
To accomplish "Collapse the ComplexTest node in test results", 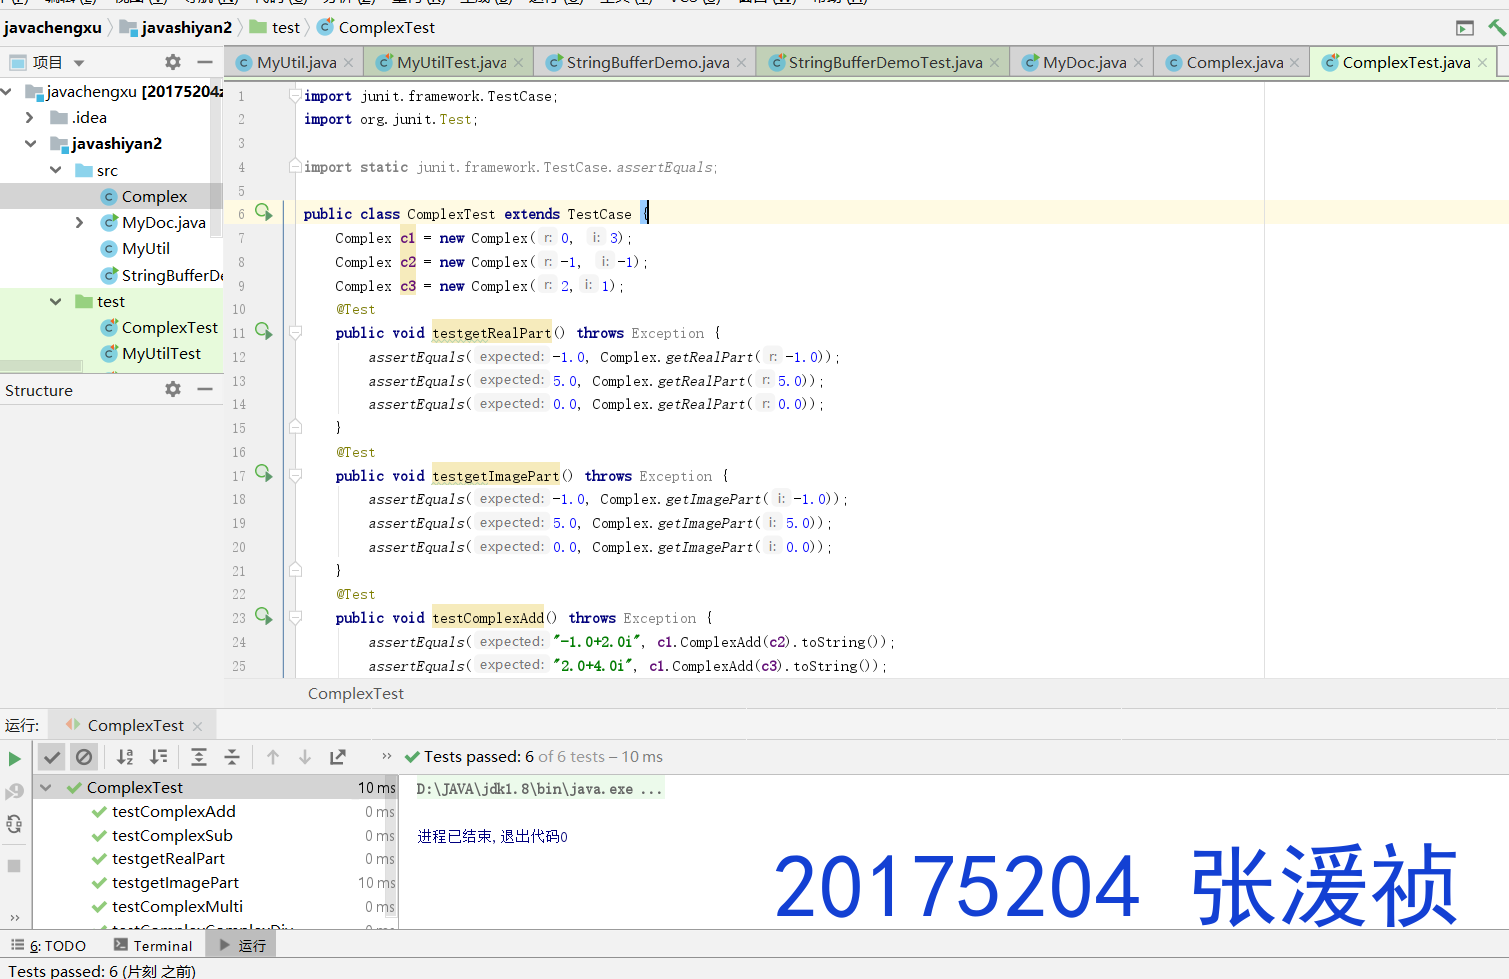I will click(x=46, y=788).
